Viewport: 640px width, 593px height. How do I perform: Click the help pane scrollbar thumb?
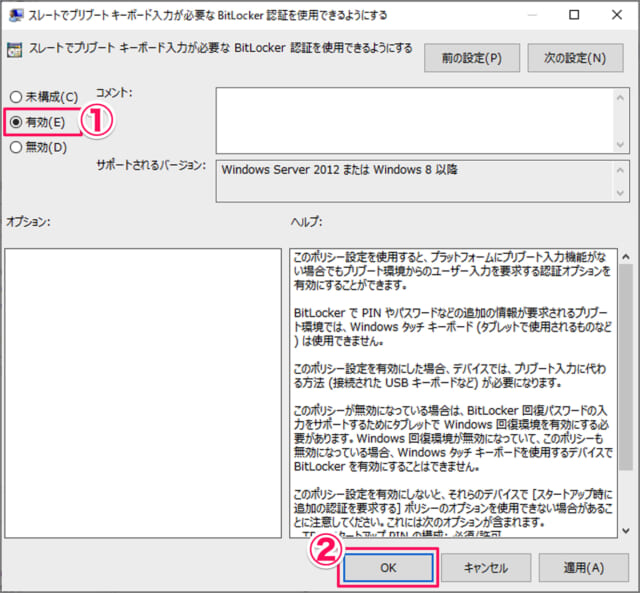pos(626,367)
